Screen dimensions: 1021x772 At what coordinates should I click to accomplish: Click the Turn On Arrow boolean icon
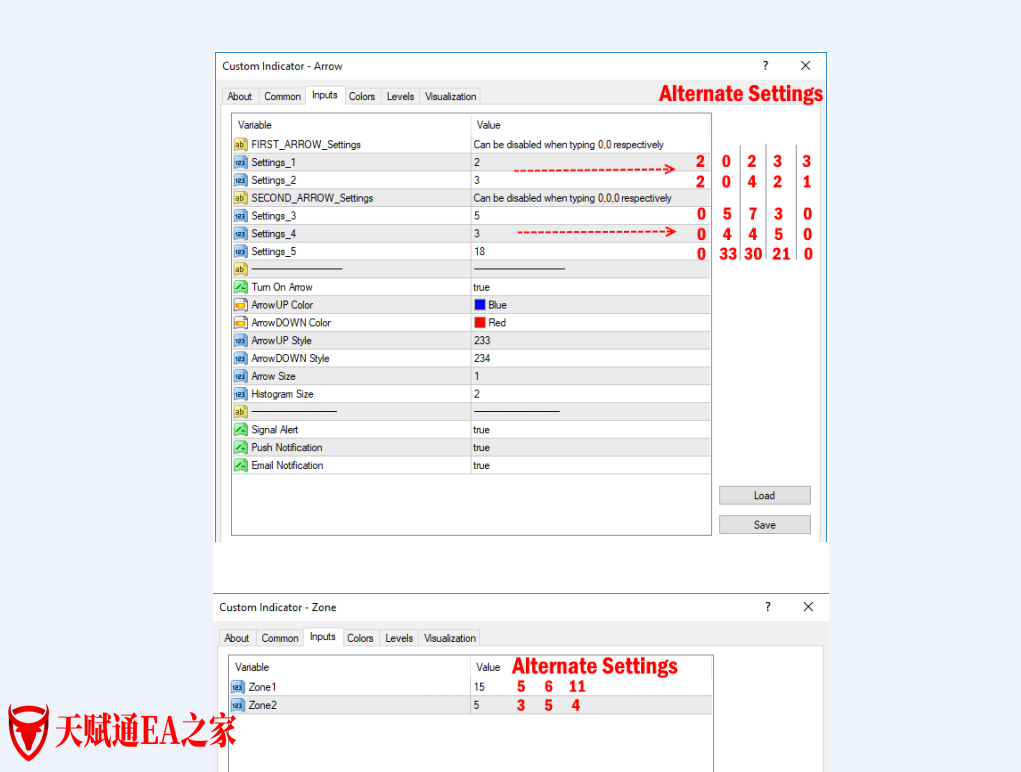tap(240, 287)
